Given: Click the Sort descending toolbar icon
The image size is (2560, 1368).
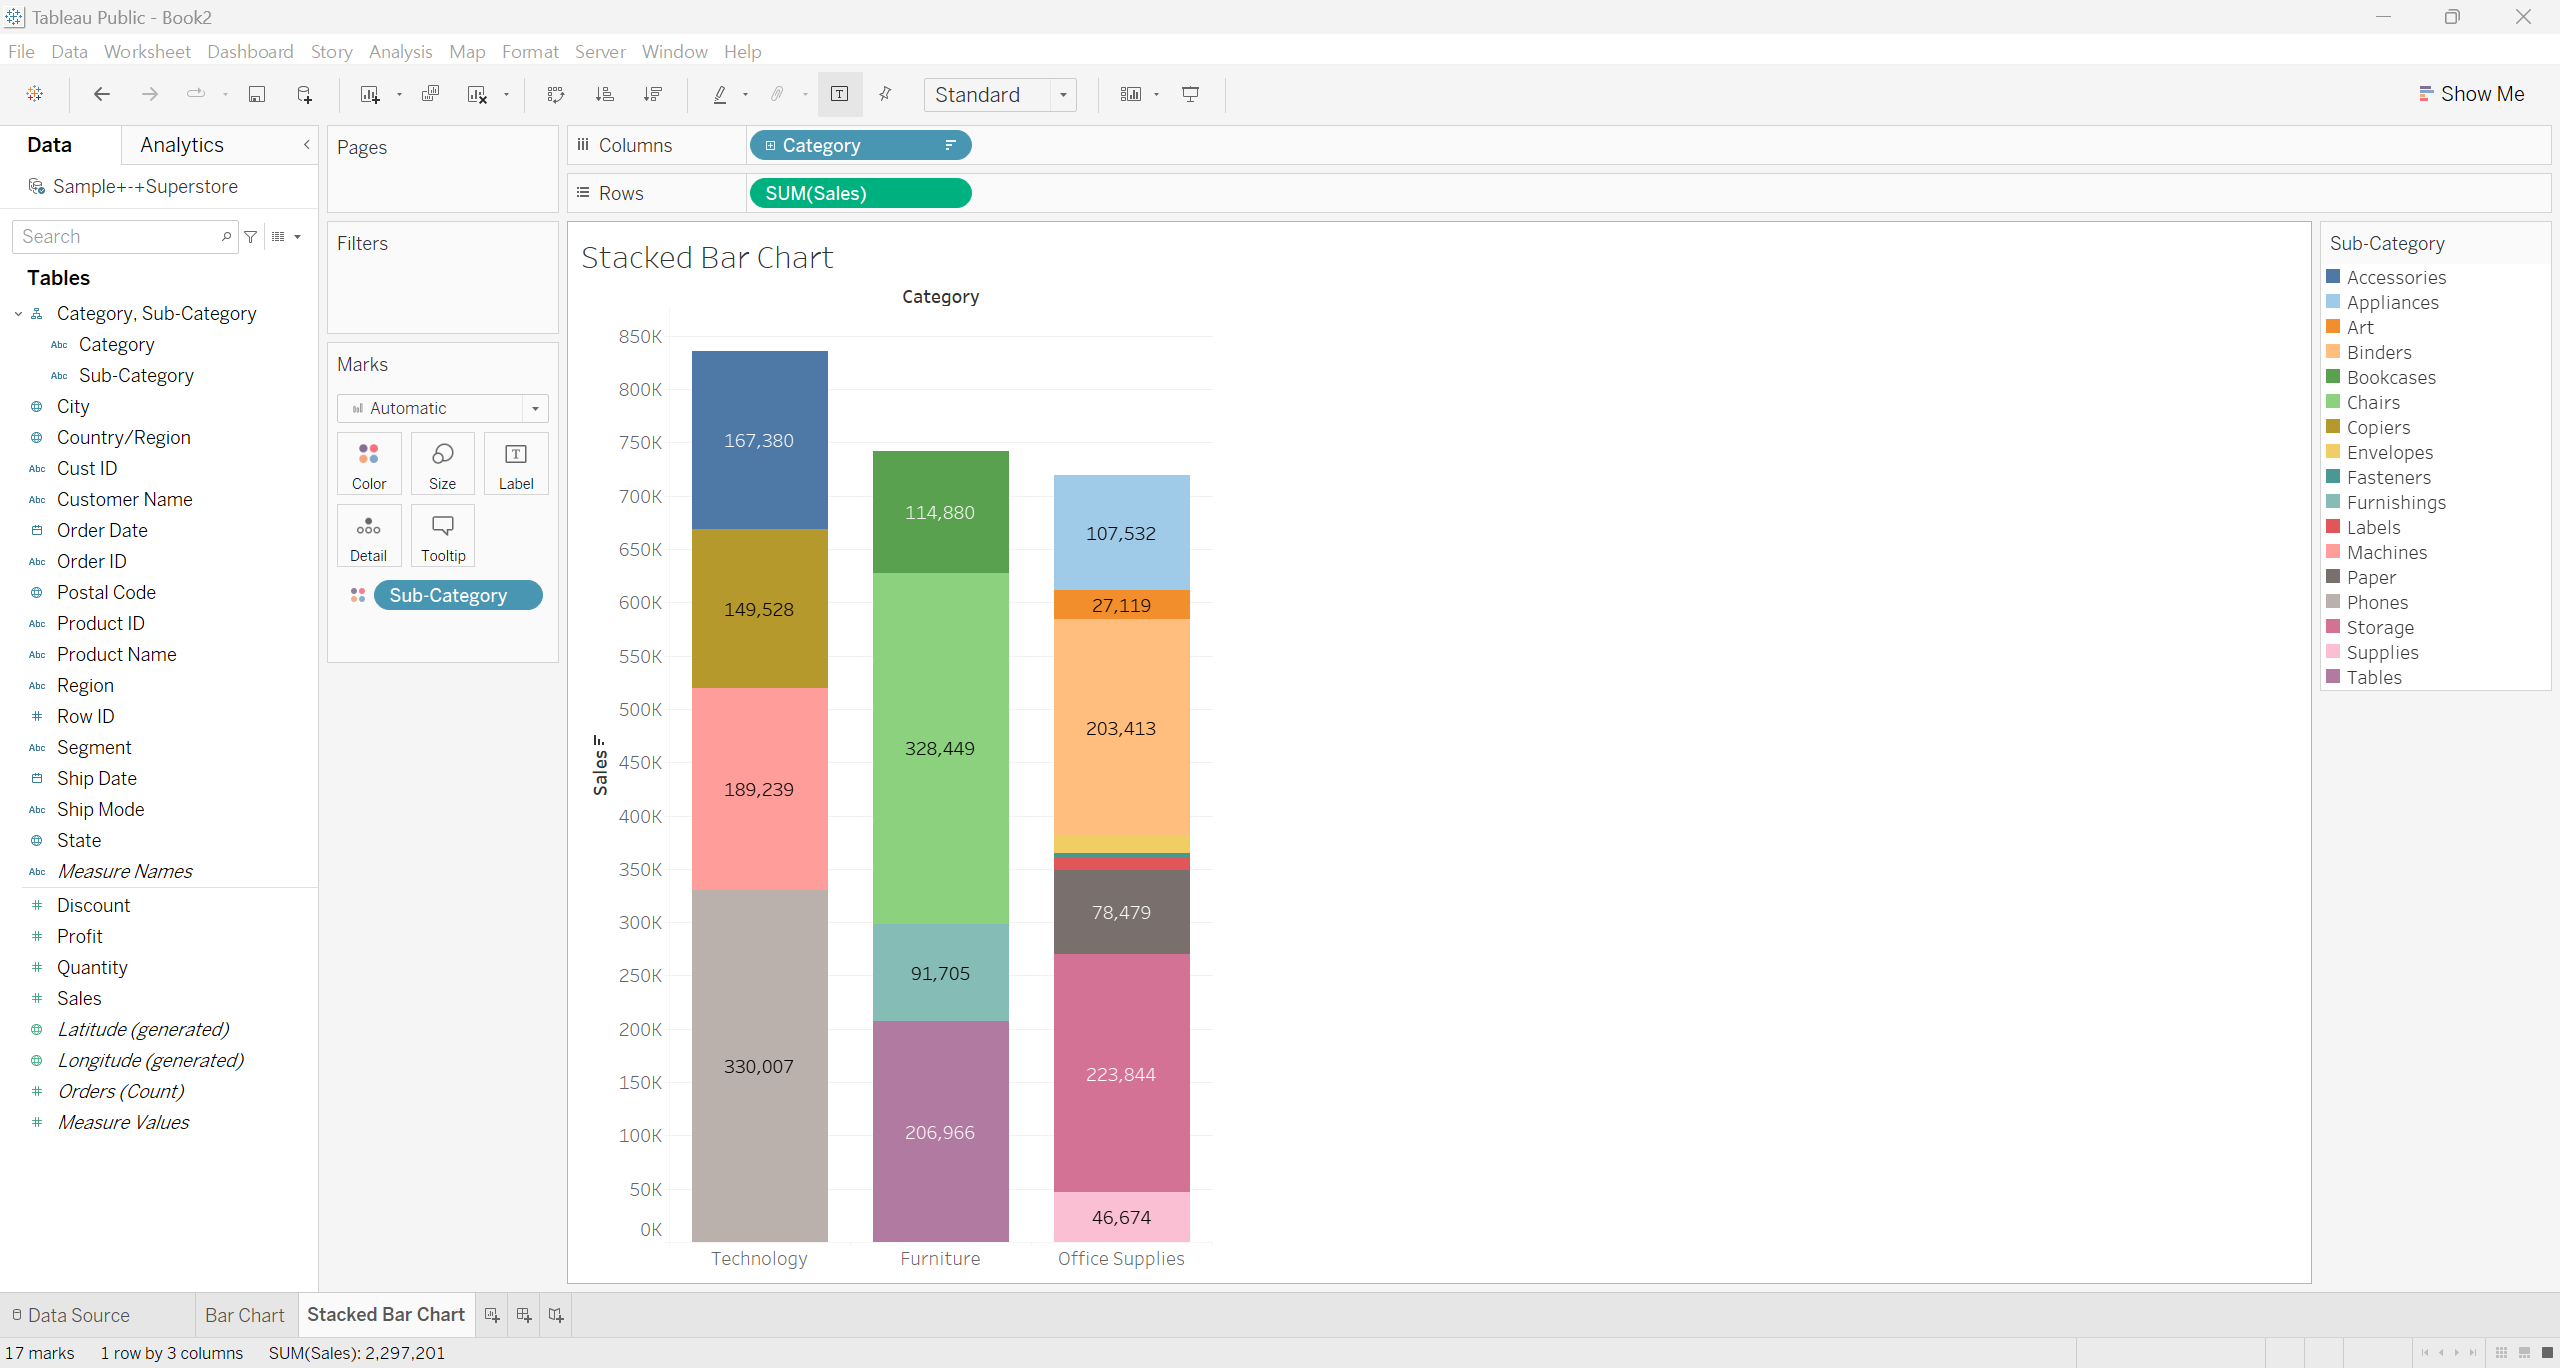Looking at the screenshot, I should (x=653, y=94).
